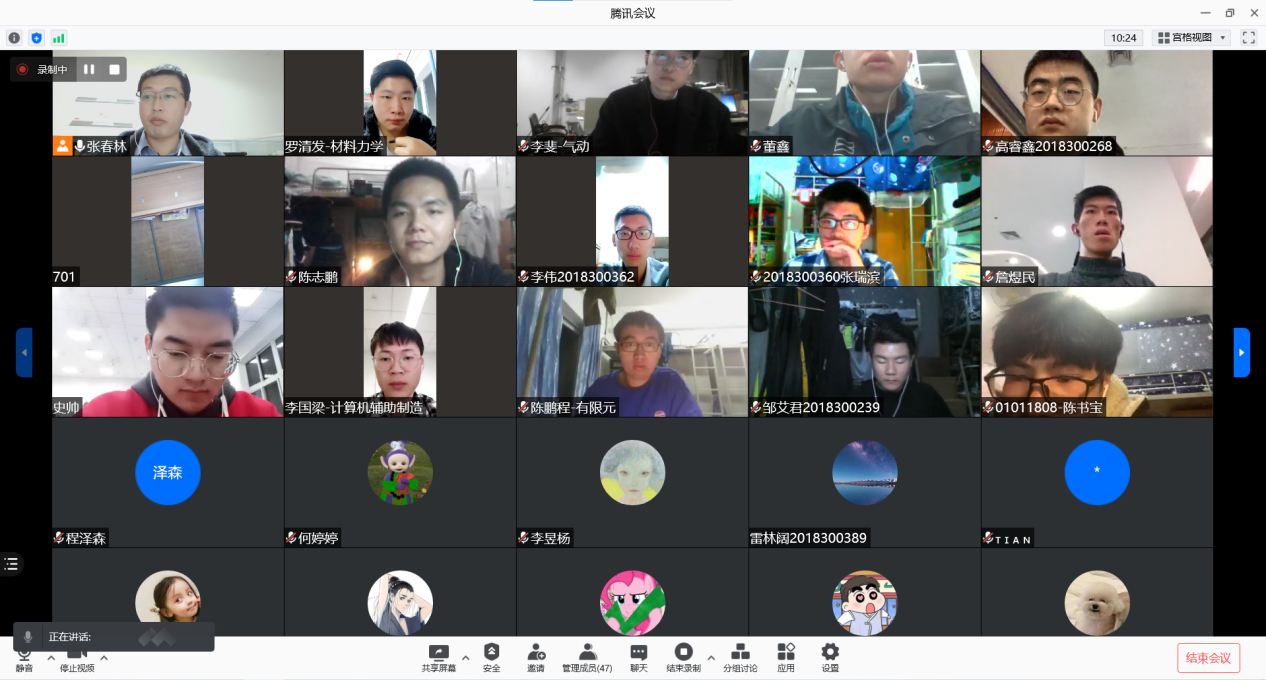Stop the recording using the square button
1266x680 pixels.
(x=114, y=69)
